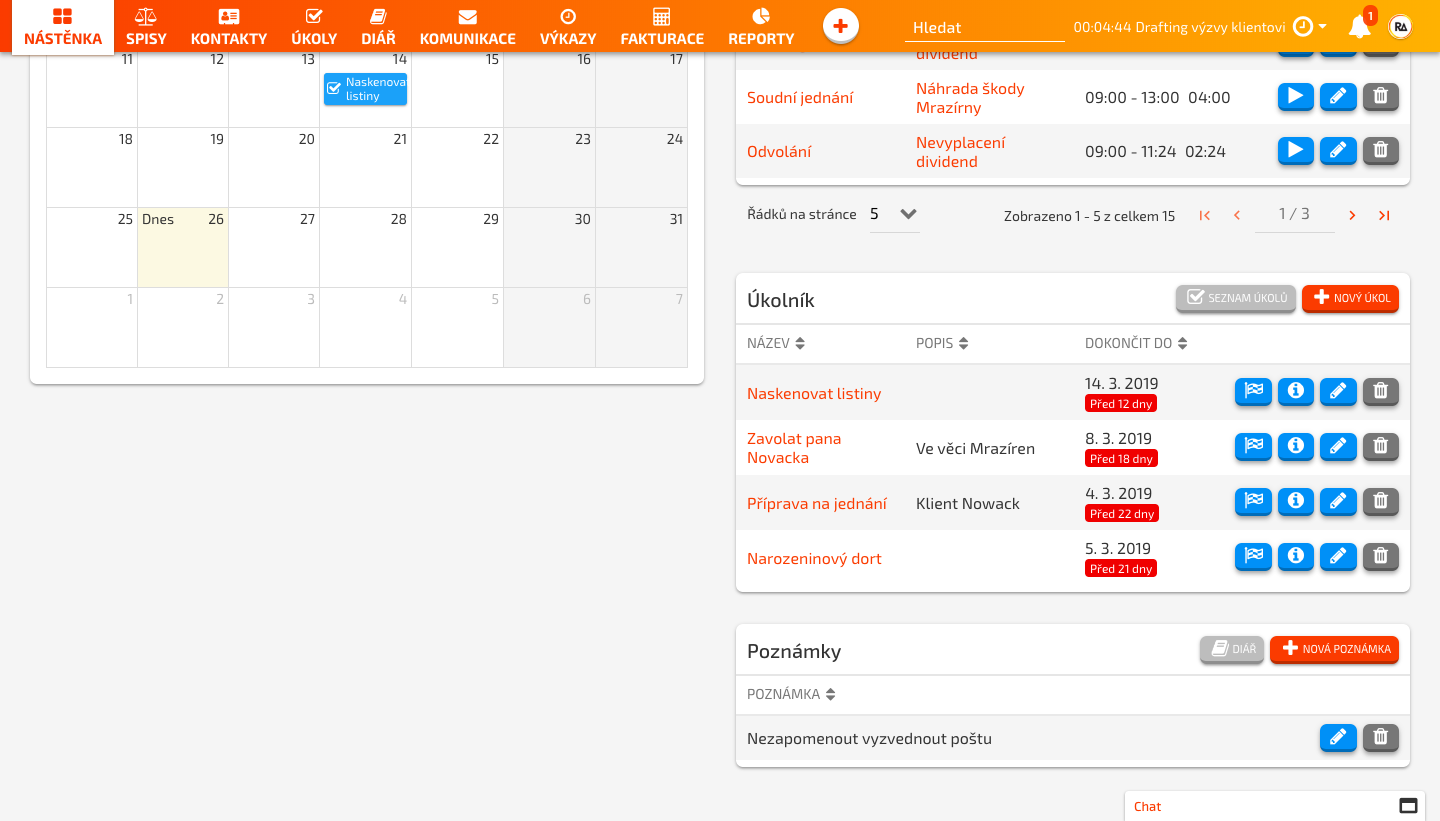The height and width of the screenshot is (821, 1440).
Task: Sort tasks by Dokončit do column
Action: 1136,343
